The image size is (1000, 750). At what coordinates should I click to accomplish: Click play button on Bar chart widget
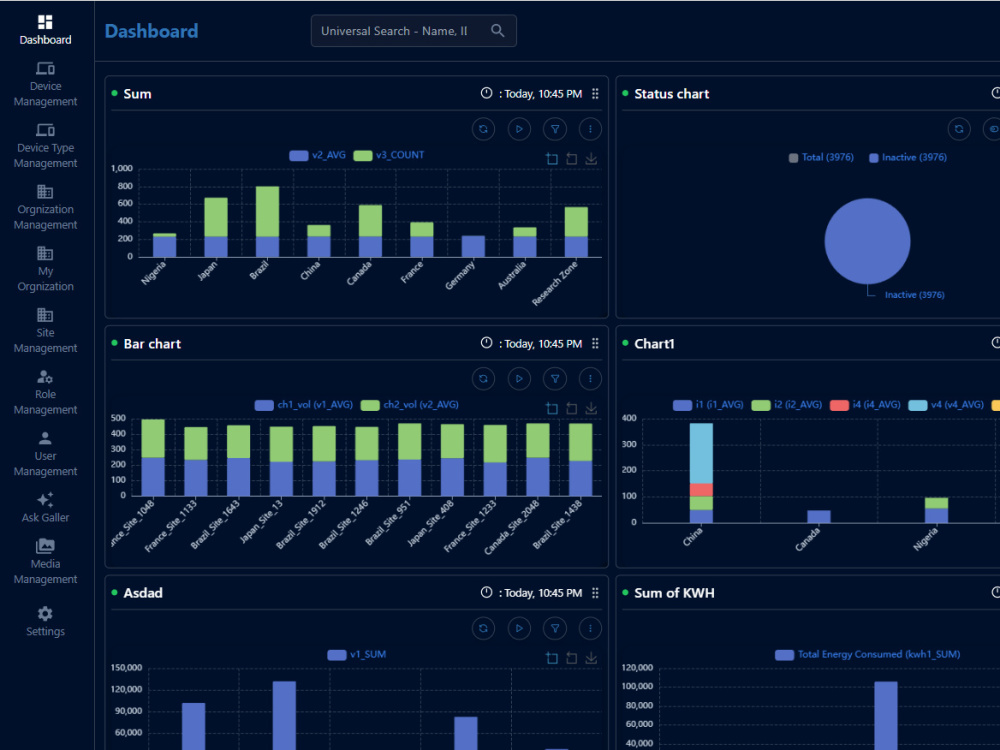[x=519, y=379]
